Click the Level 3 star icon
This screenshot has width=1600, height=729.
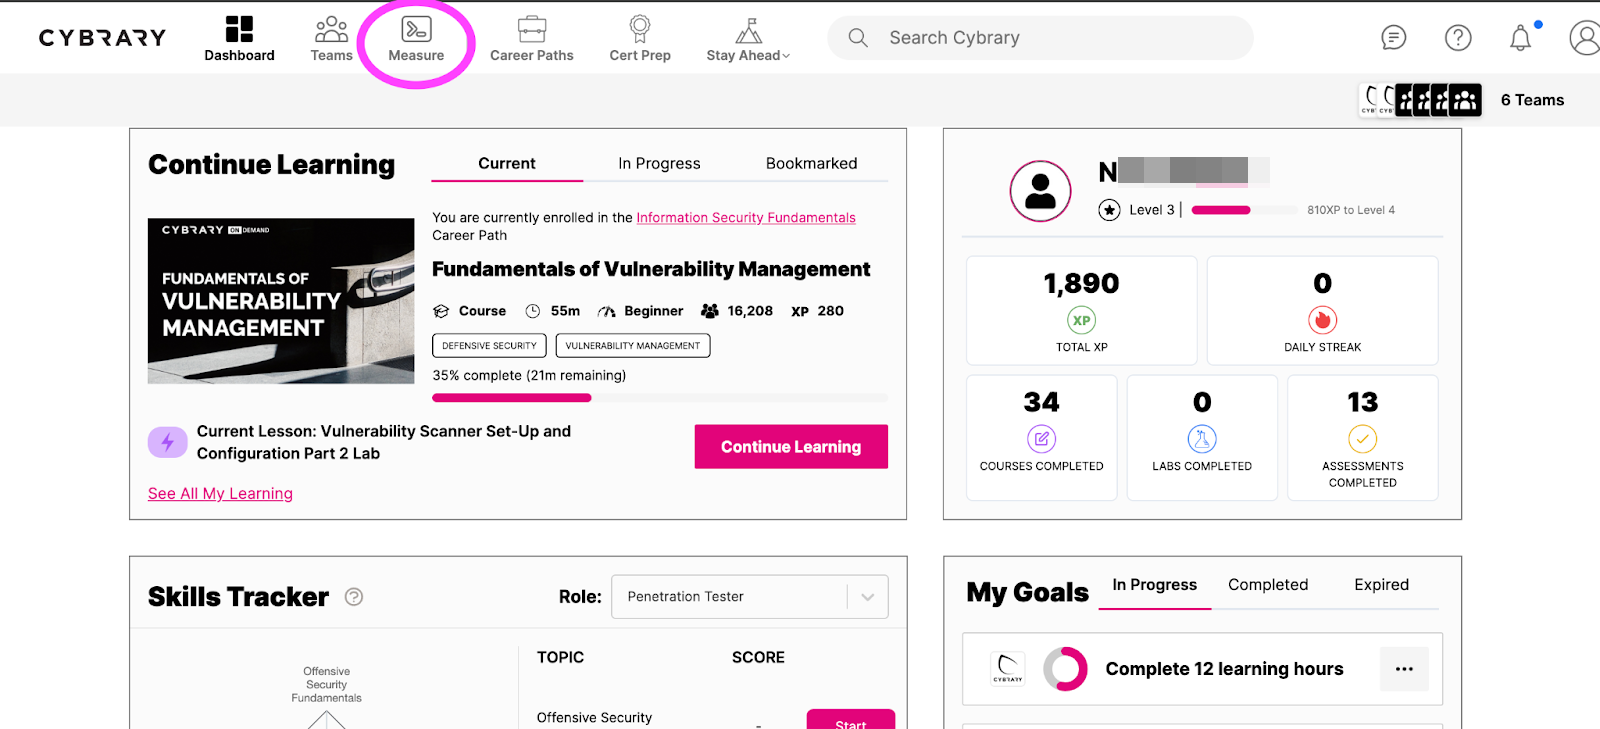tap(1109, 210)
